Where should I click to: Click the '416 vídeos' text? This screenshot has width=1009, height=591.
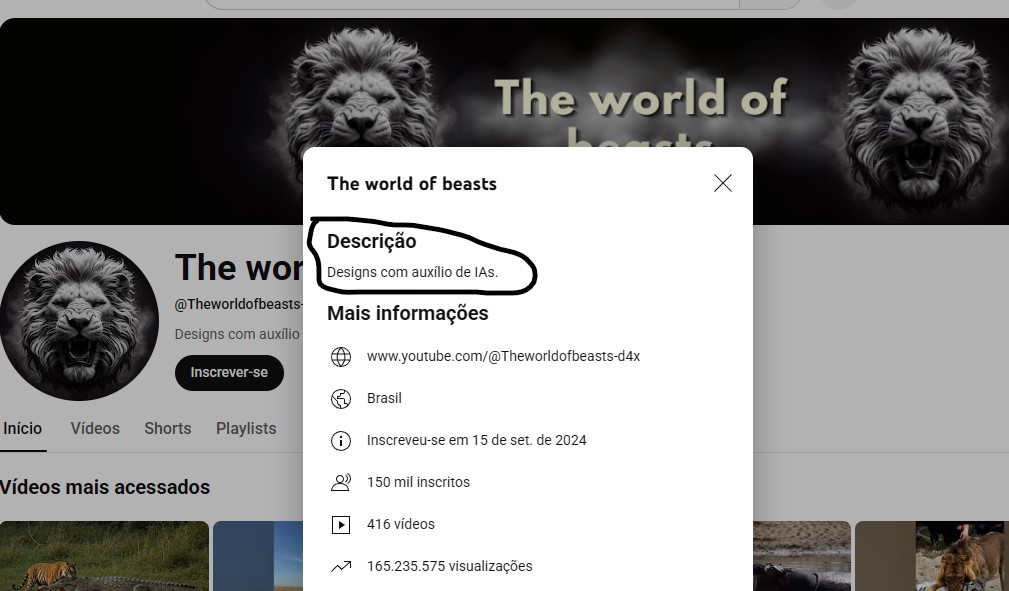click(x=401, y=524)
